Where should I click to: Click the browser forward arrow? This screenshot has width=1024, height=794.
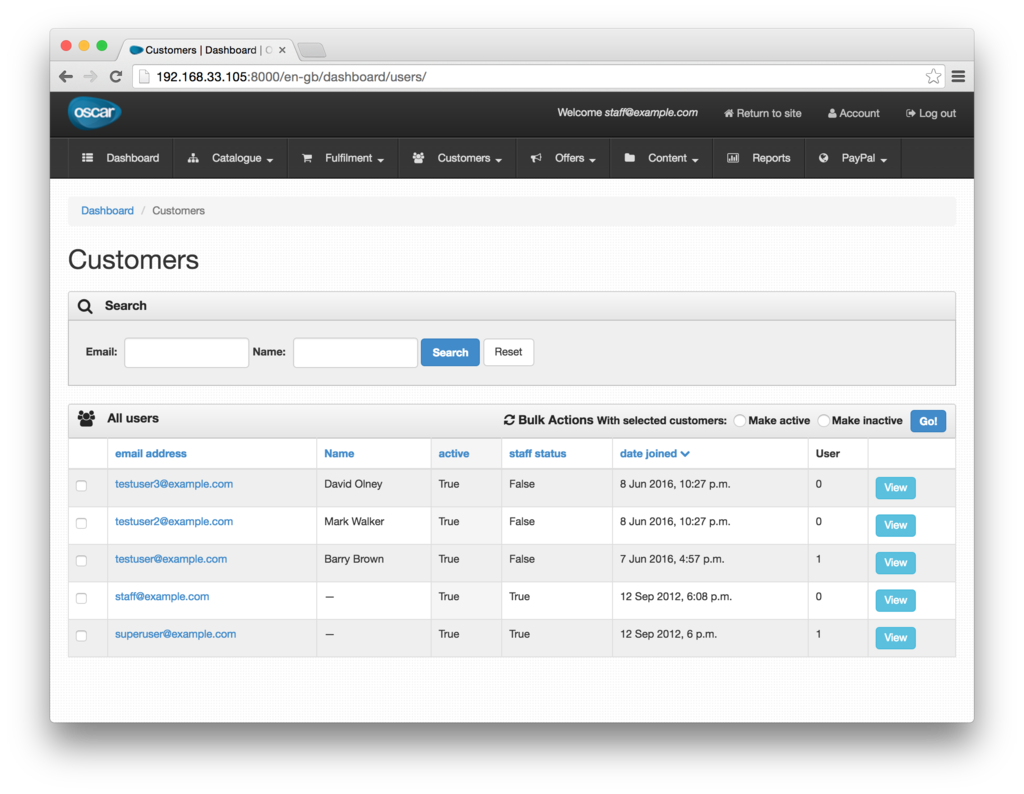[x=91, y=76]
